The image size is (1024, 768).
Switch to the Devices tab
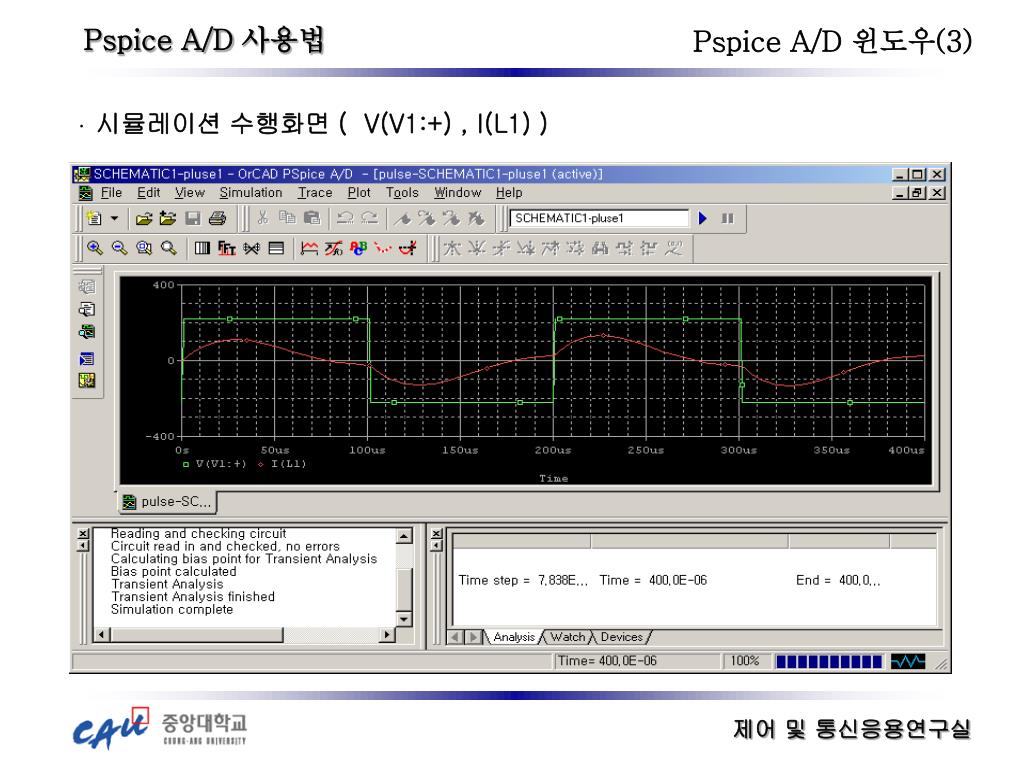(621, 637)
